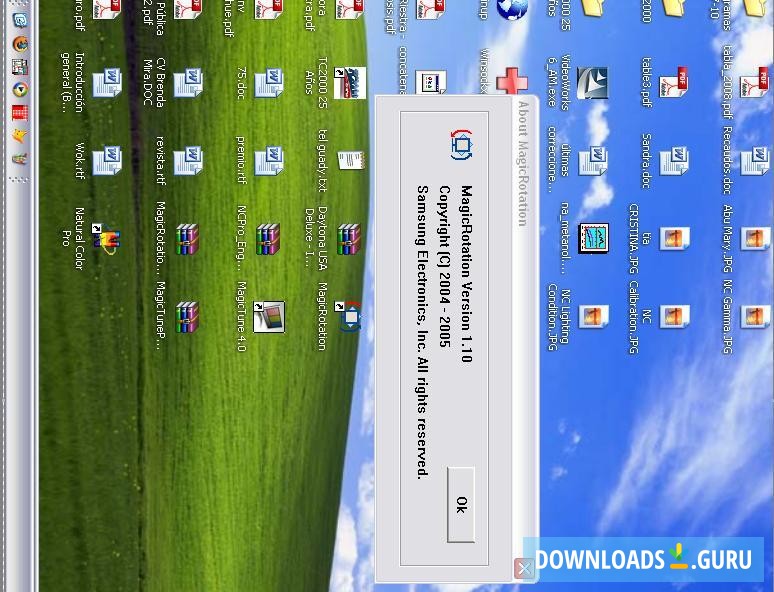Select the MagicRotatio... archive icon

(188, 239)
